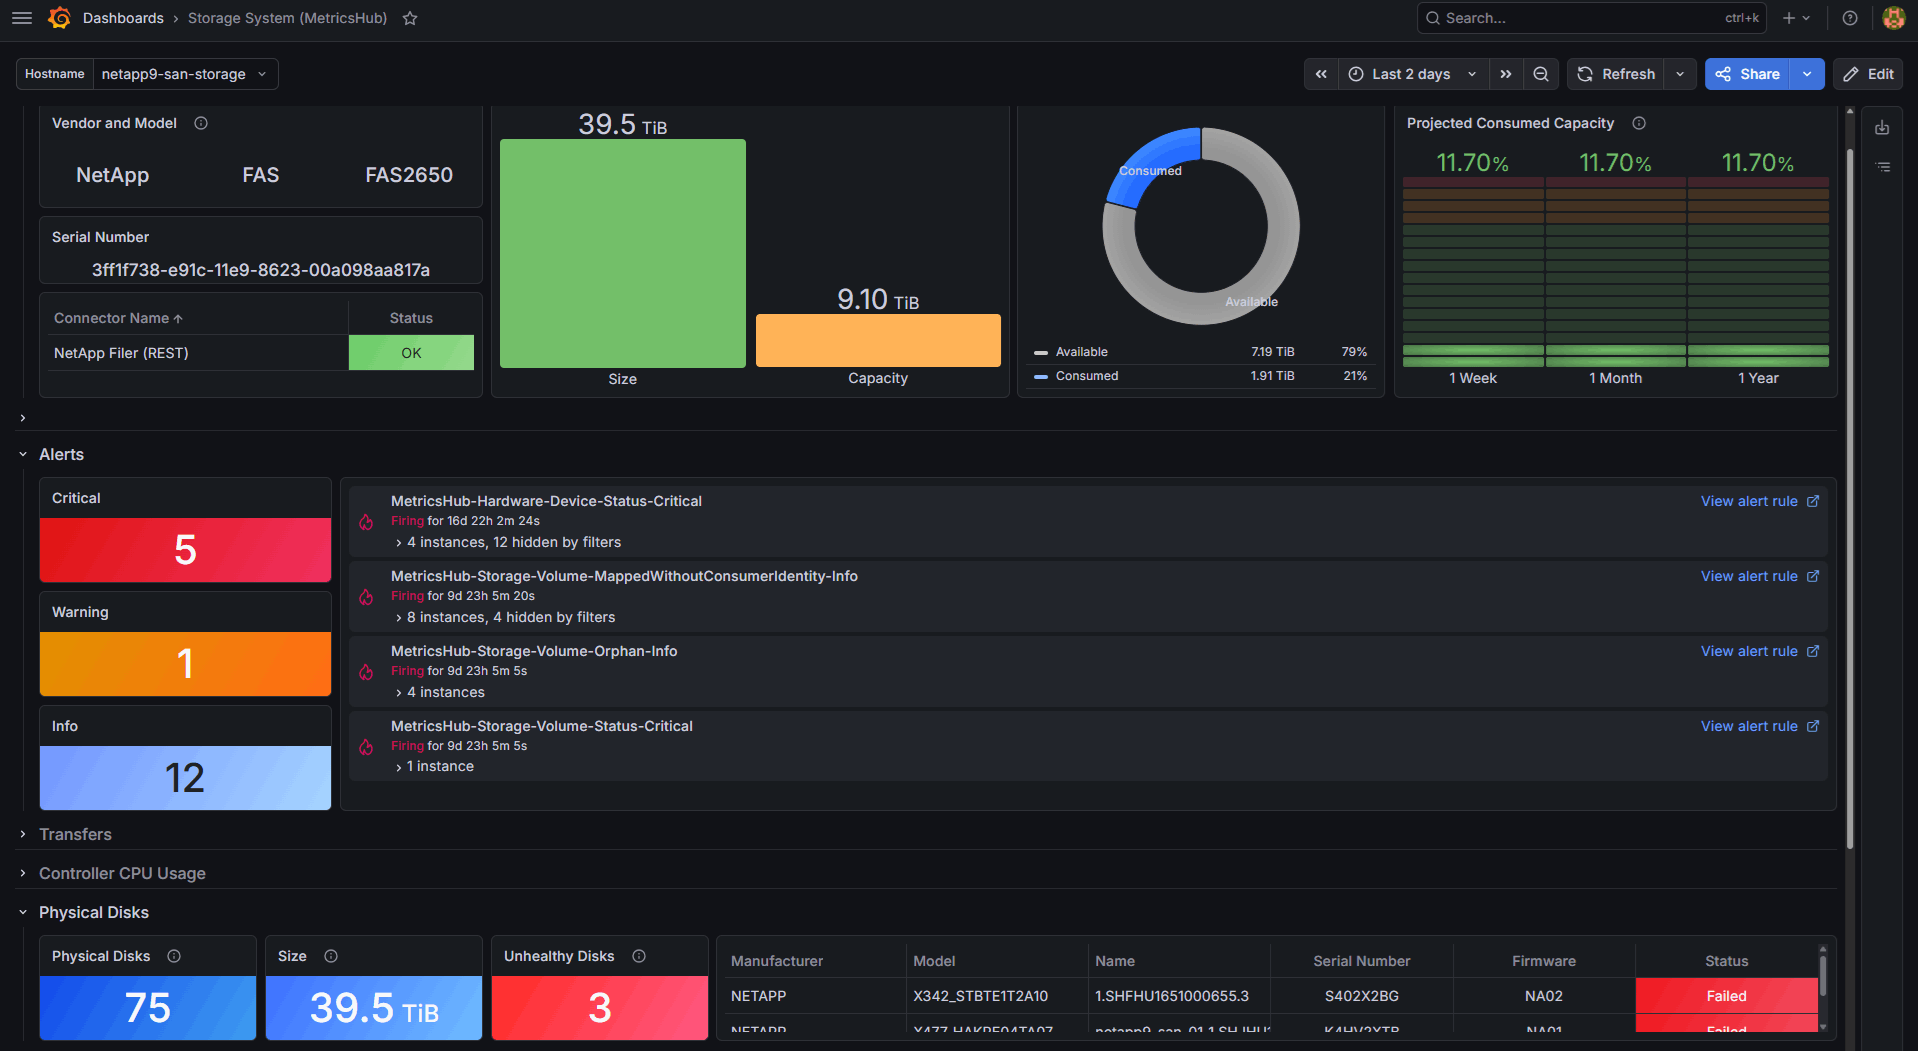Click the Critical alerts count 5
Image resolution: width=1918 pixels, height=1051 pixels.
click(185, 550)
